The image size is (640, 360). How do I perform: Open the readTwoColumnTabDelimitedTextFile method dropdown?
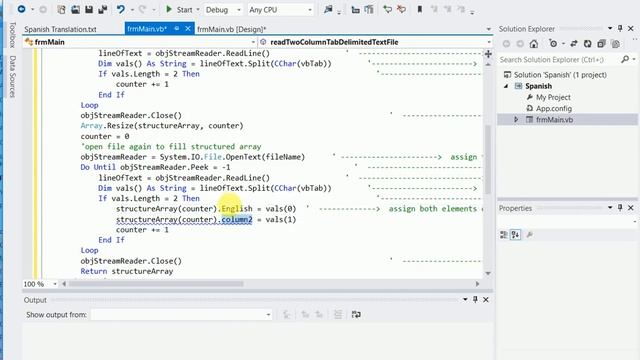(376, 42)
